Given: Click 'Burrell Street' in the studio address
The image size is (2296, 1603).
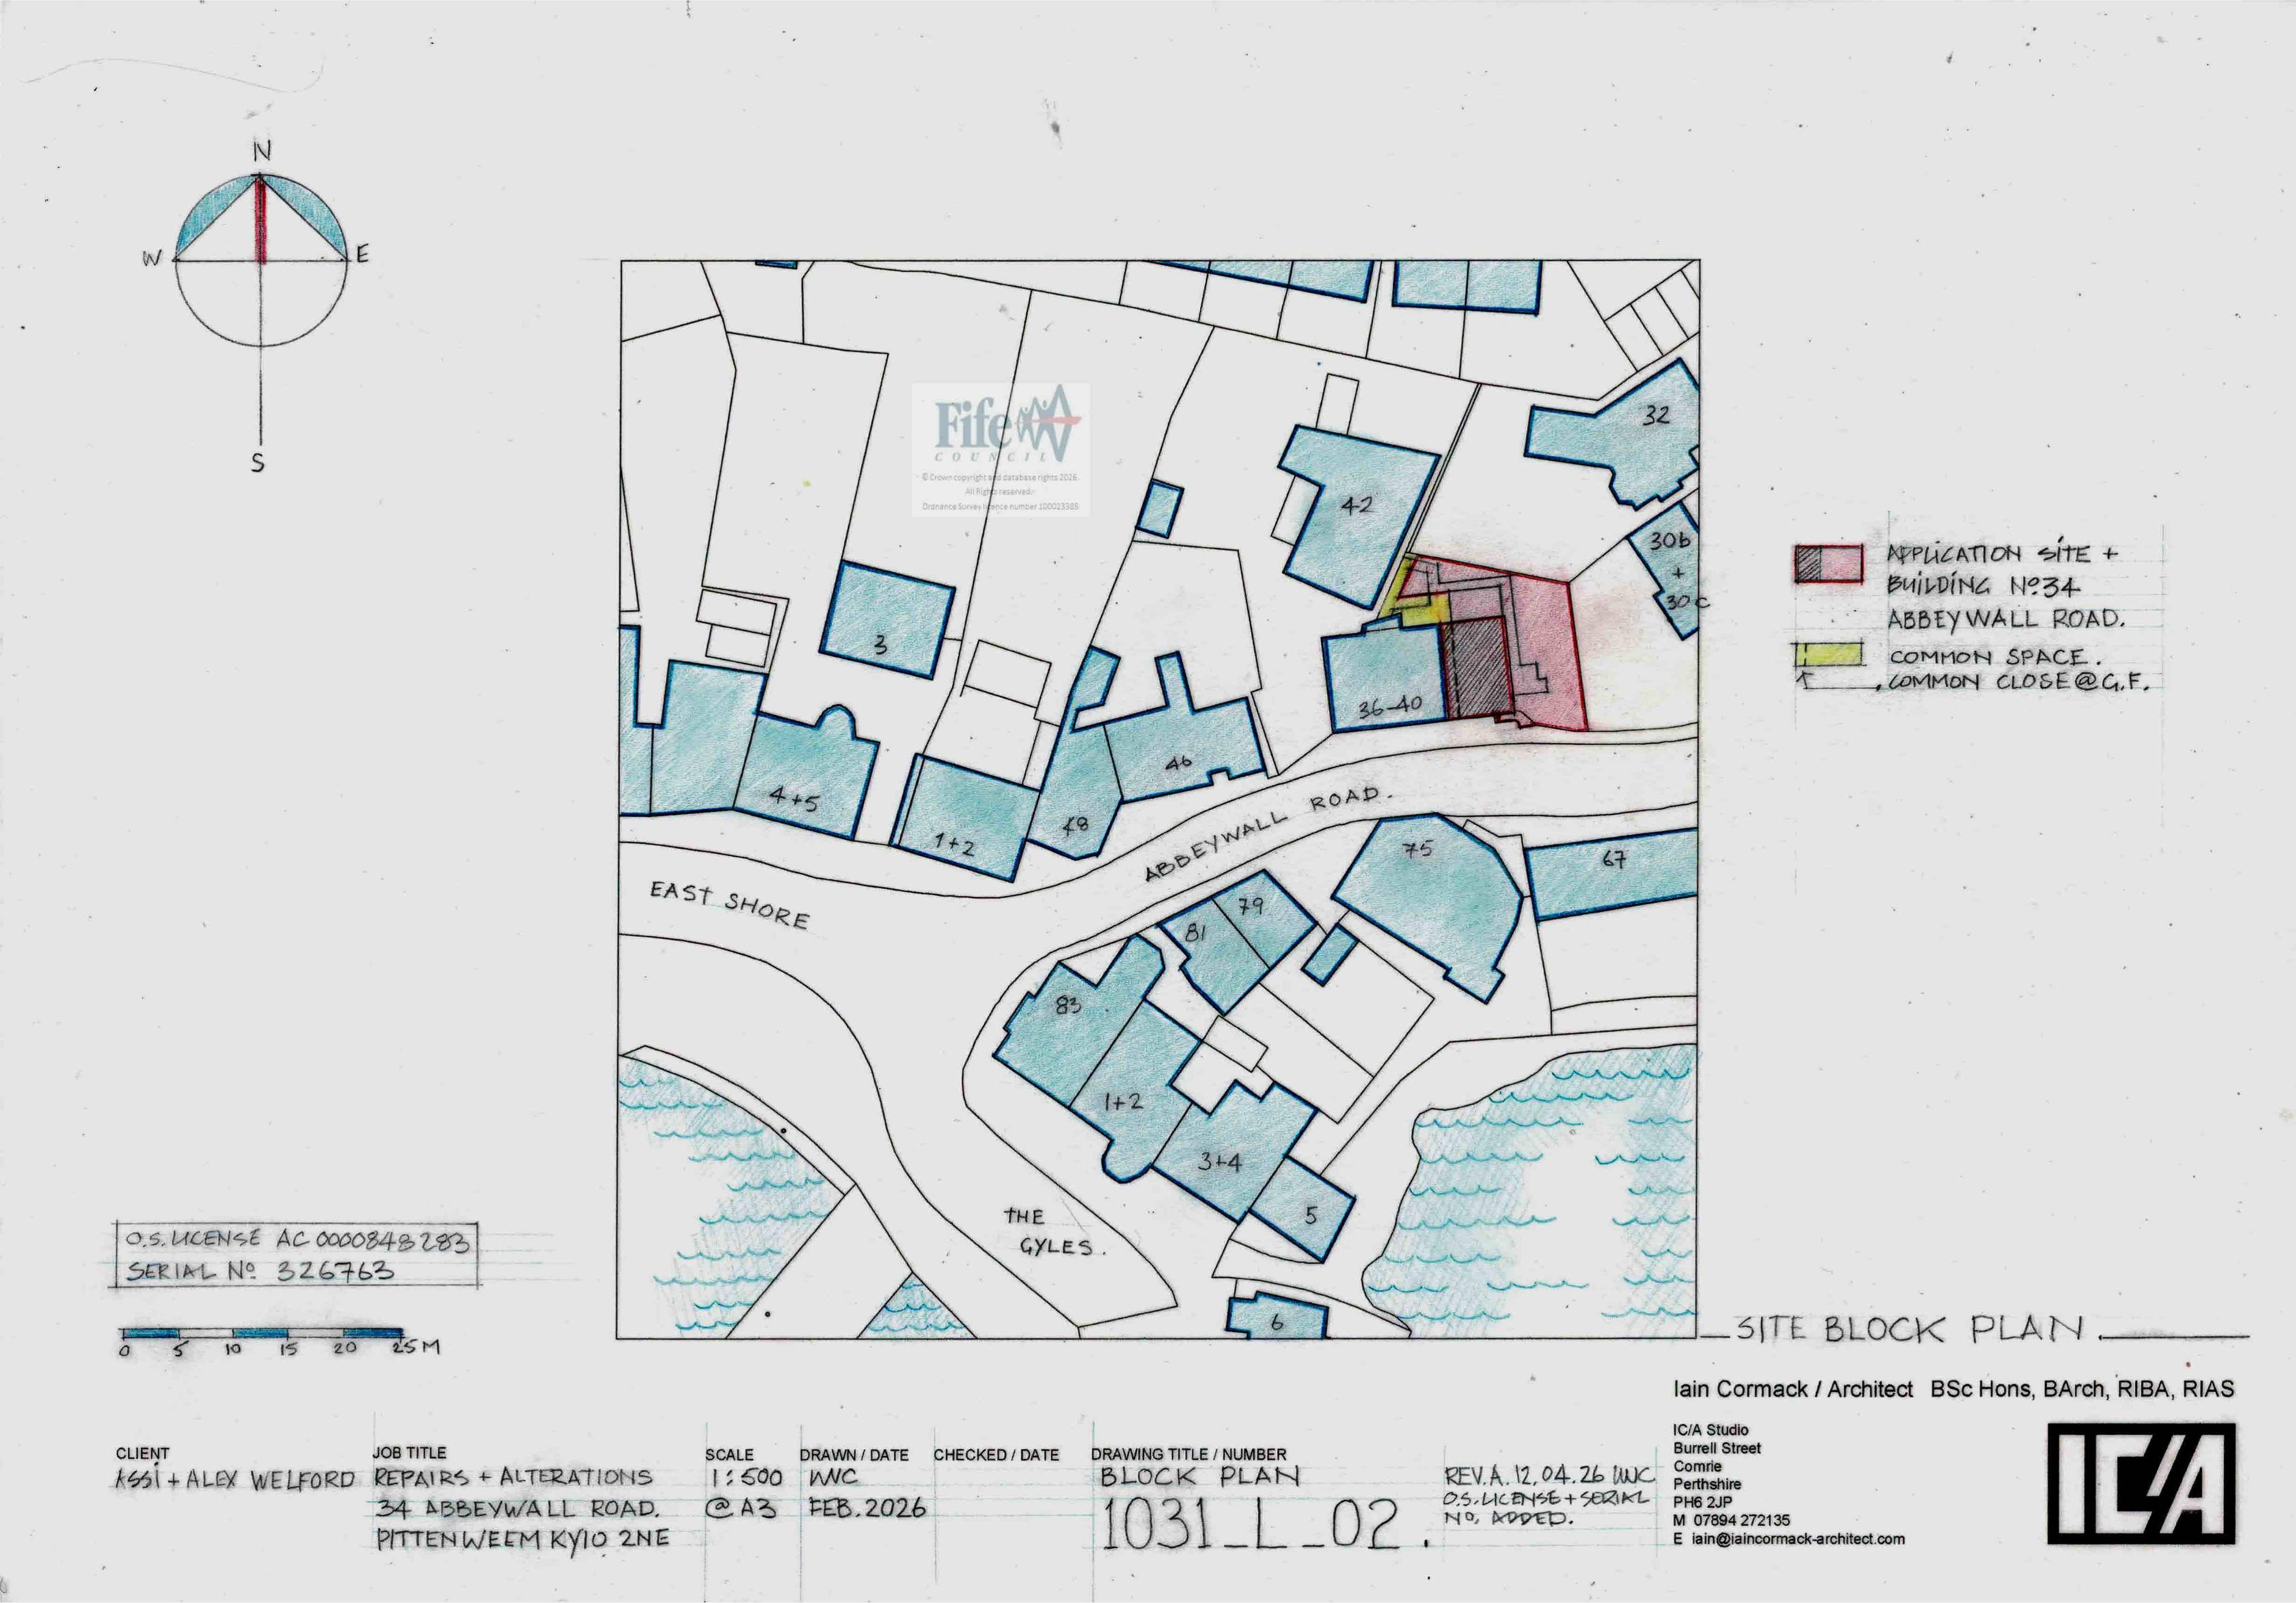Looking at the screenshot, I should (1717, 1448).
